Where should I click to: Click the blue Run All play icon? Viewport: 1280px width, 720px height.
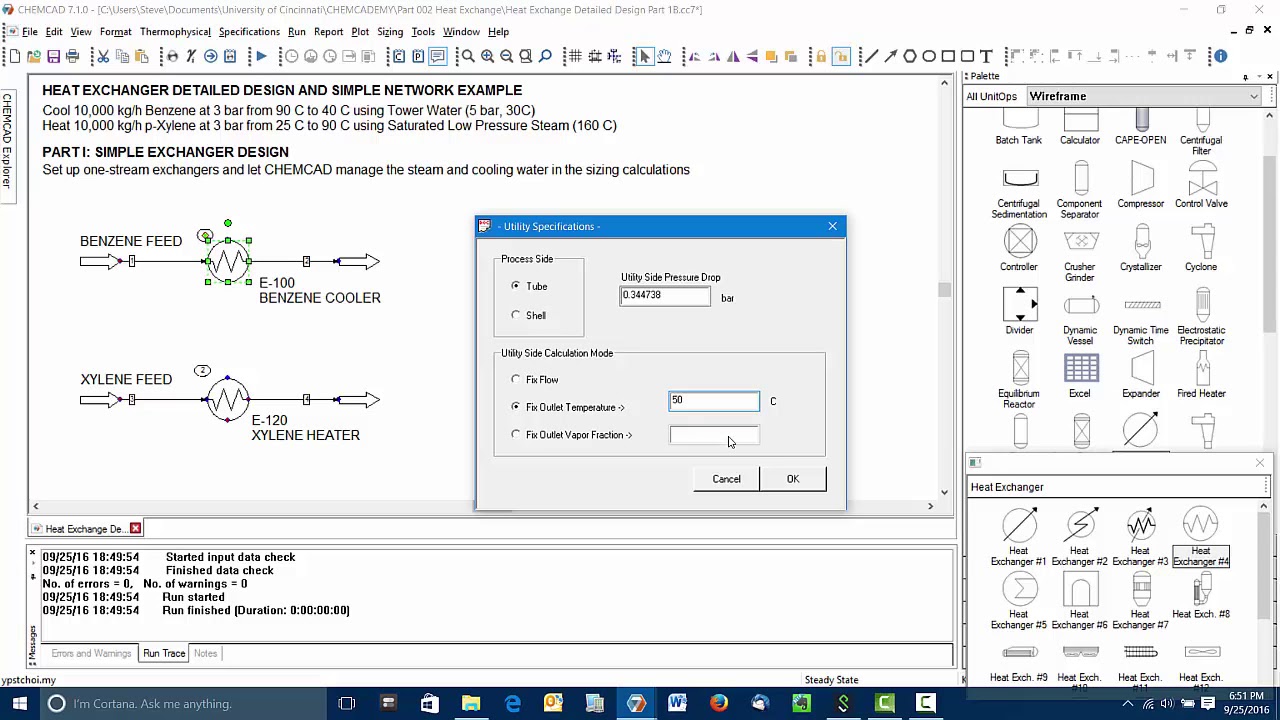(261, 56)
